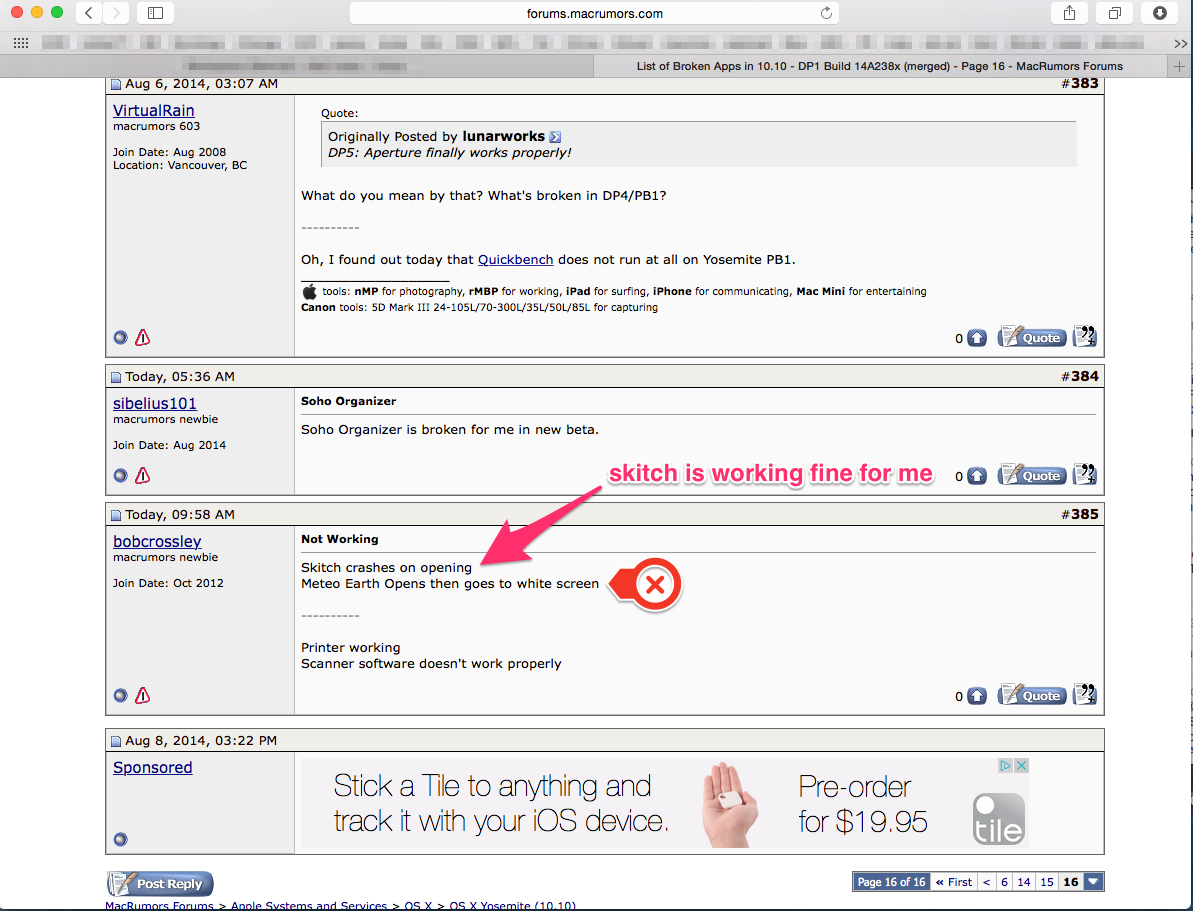Viewport: 1193px width, 911px height.
Task: Toggle the Safari sidebar button
Action: point(155,13)
